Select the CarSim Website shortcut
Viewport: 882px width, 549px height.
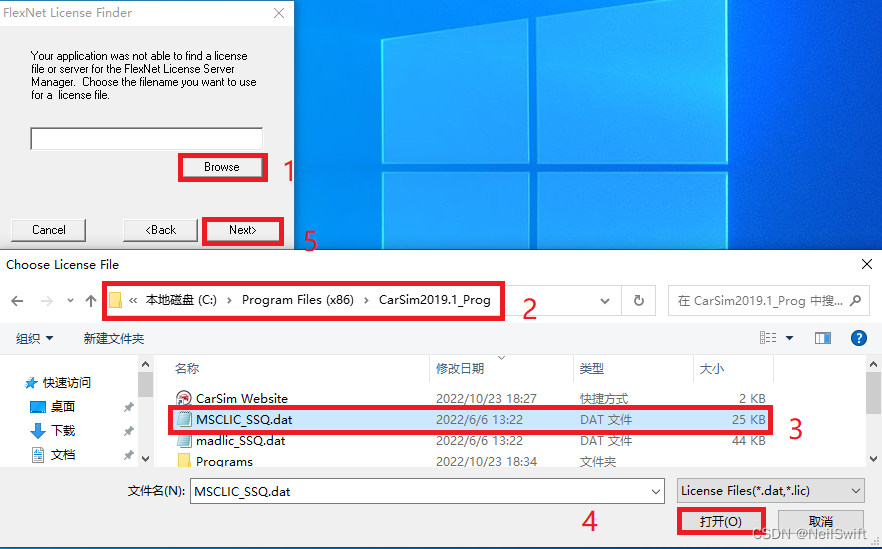242,398
